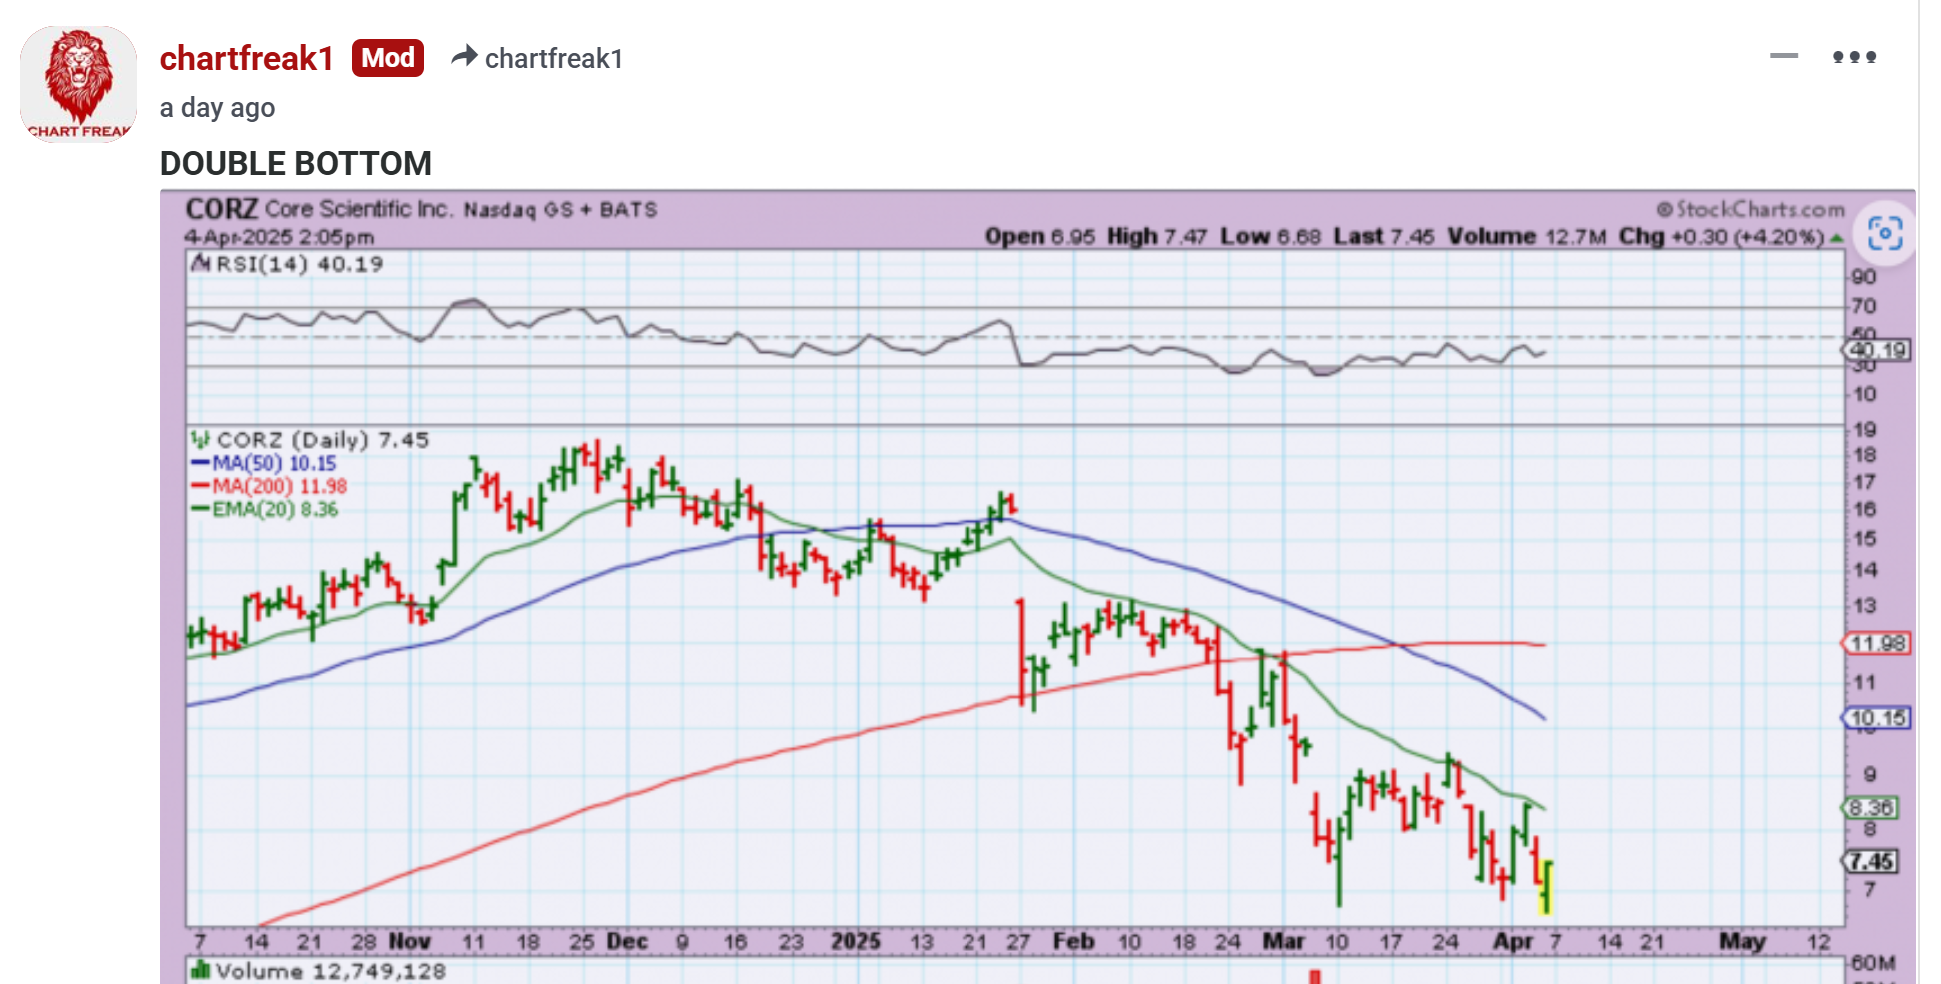Open chartfreak1's lion avatar profile picture

78,84
